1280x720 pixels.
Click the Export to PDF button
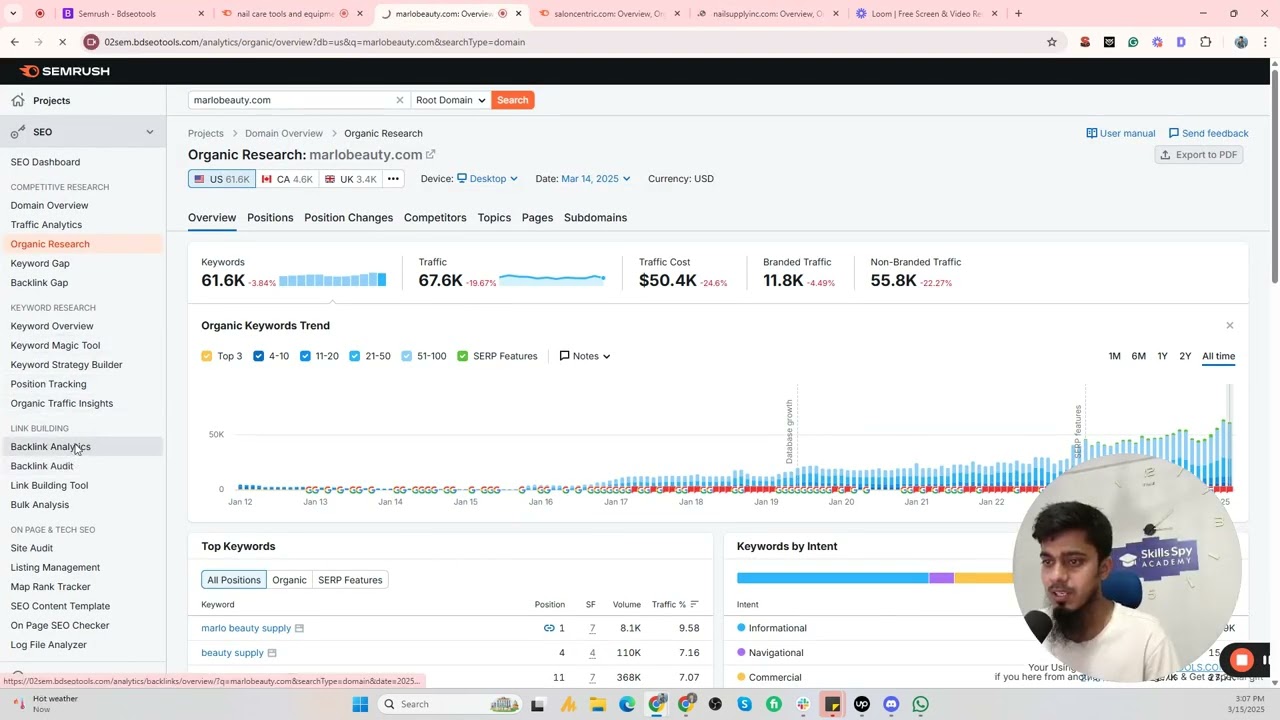(x=1199, y=155)
